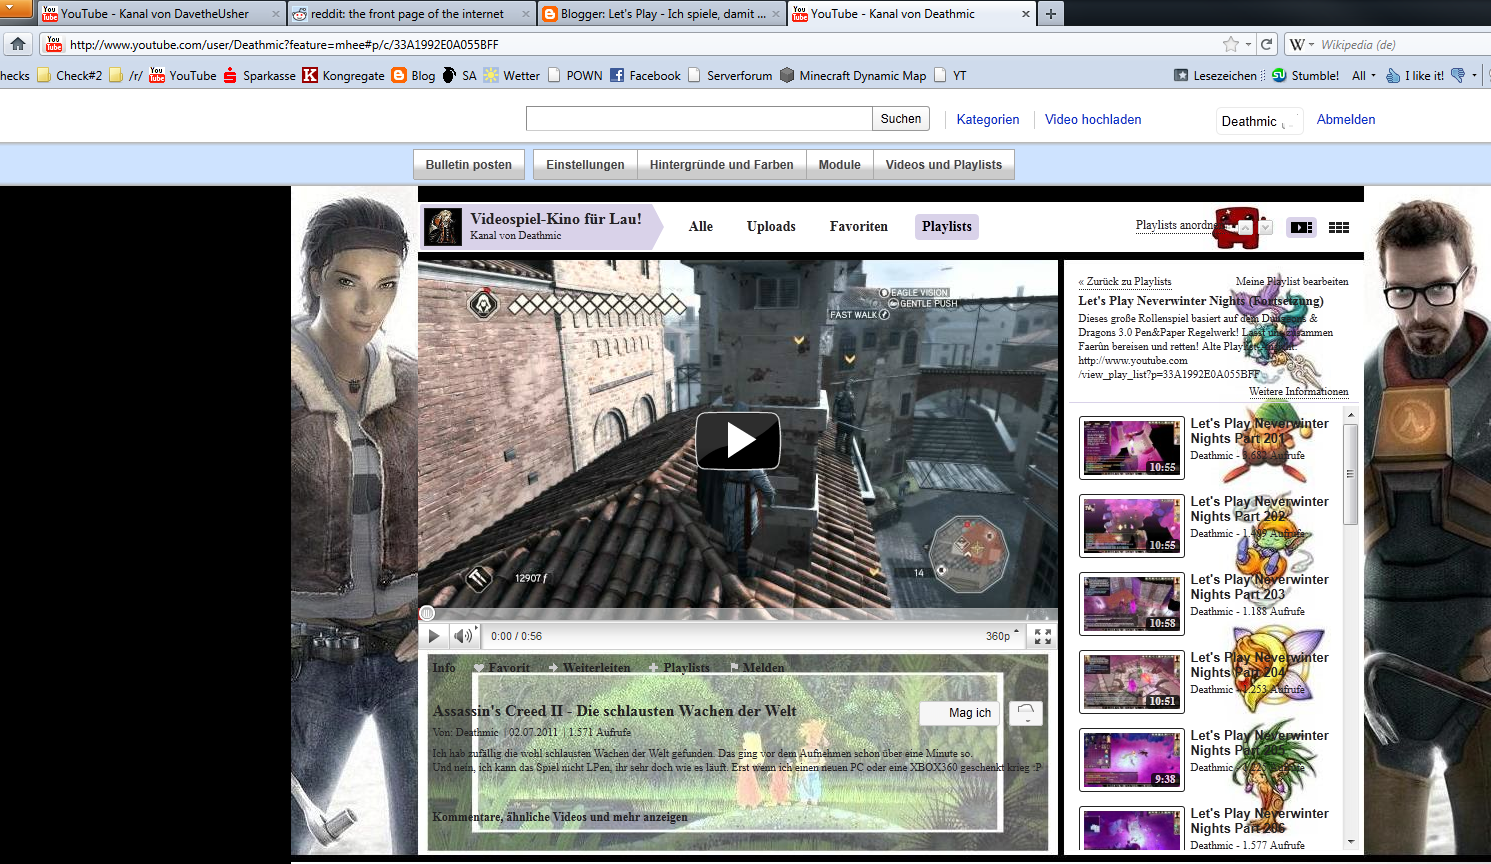
Task: Click the dislike thumbs-down button
Action: click(1026, 713)
